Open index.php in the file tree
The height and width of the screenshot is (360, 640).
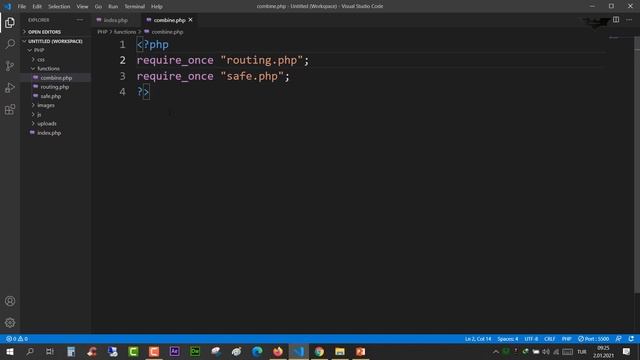tap(49, 133)
